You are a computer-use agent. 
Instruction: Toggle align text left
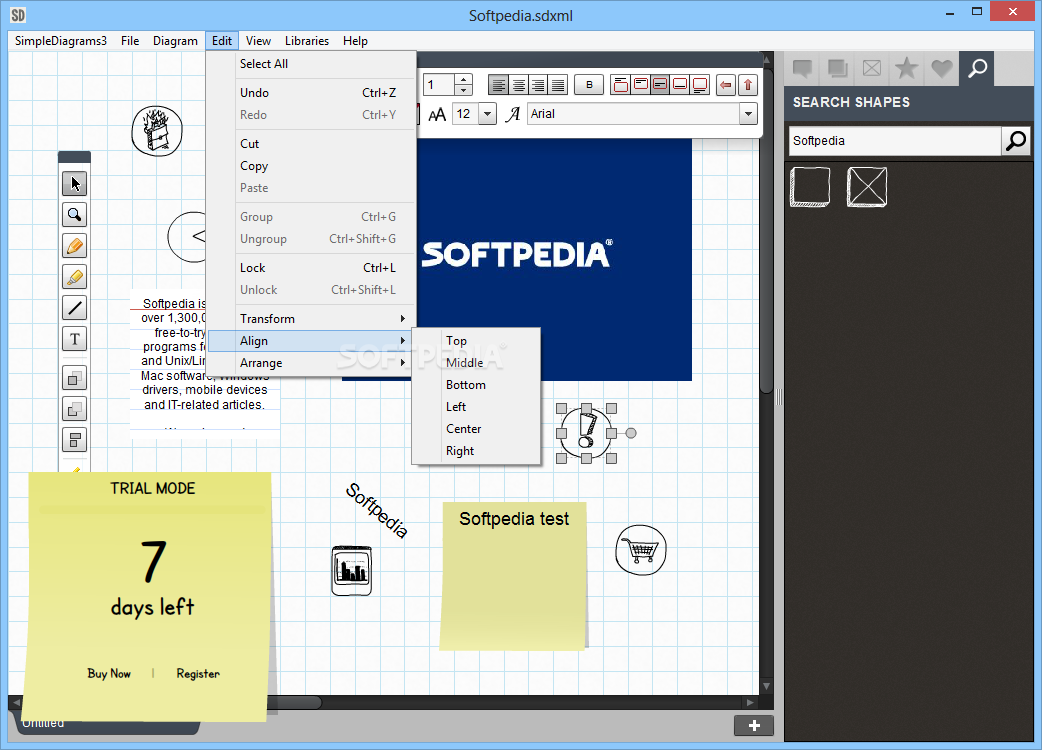(498, 85)
